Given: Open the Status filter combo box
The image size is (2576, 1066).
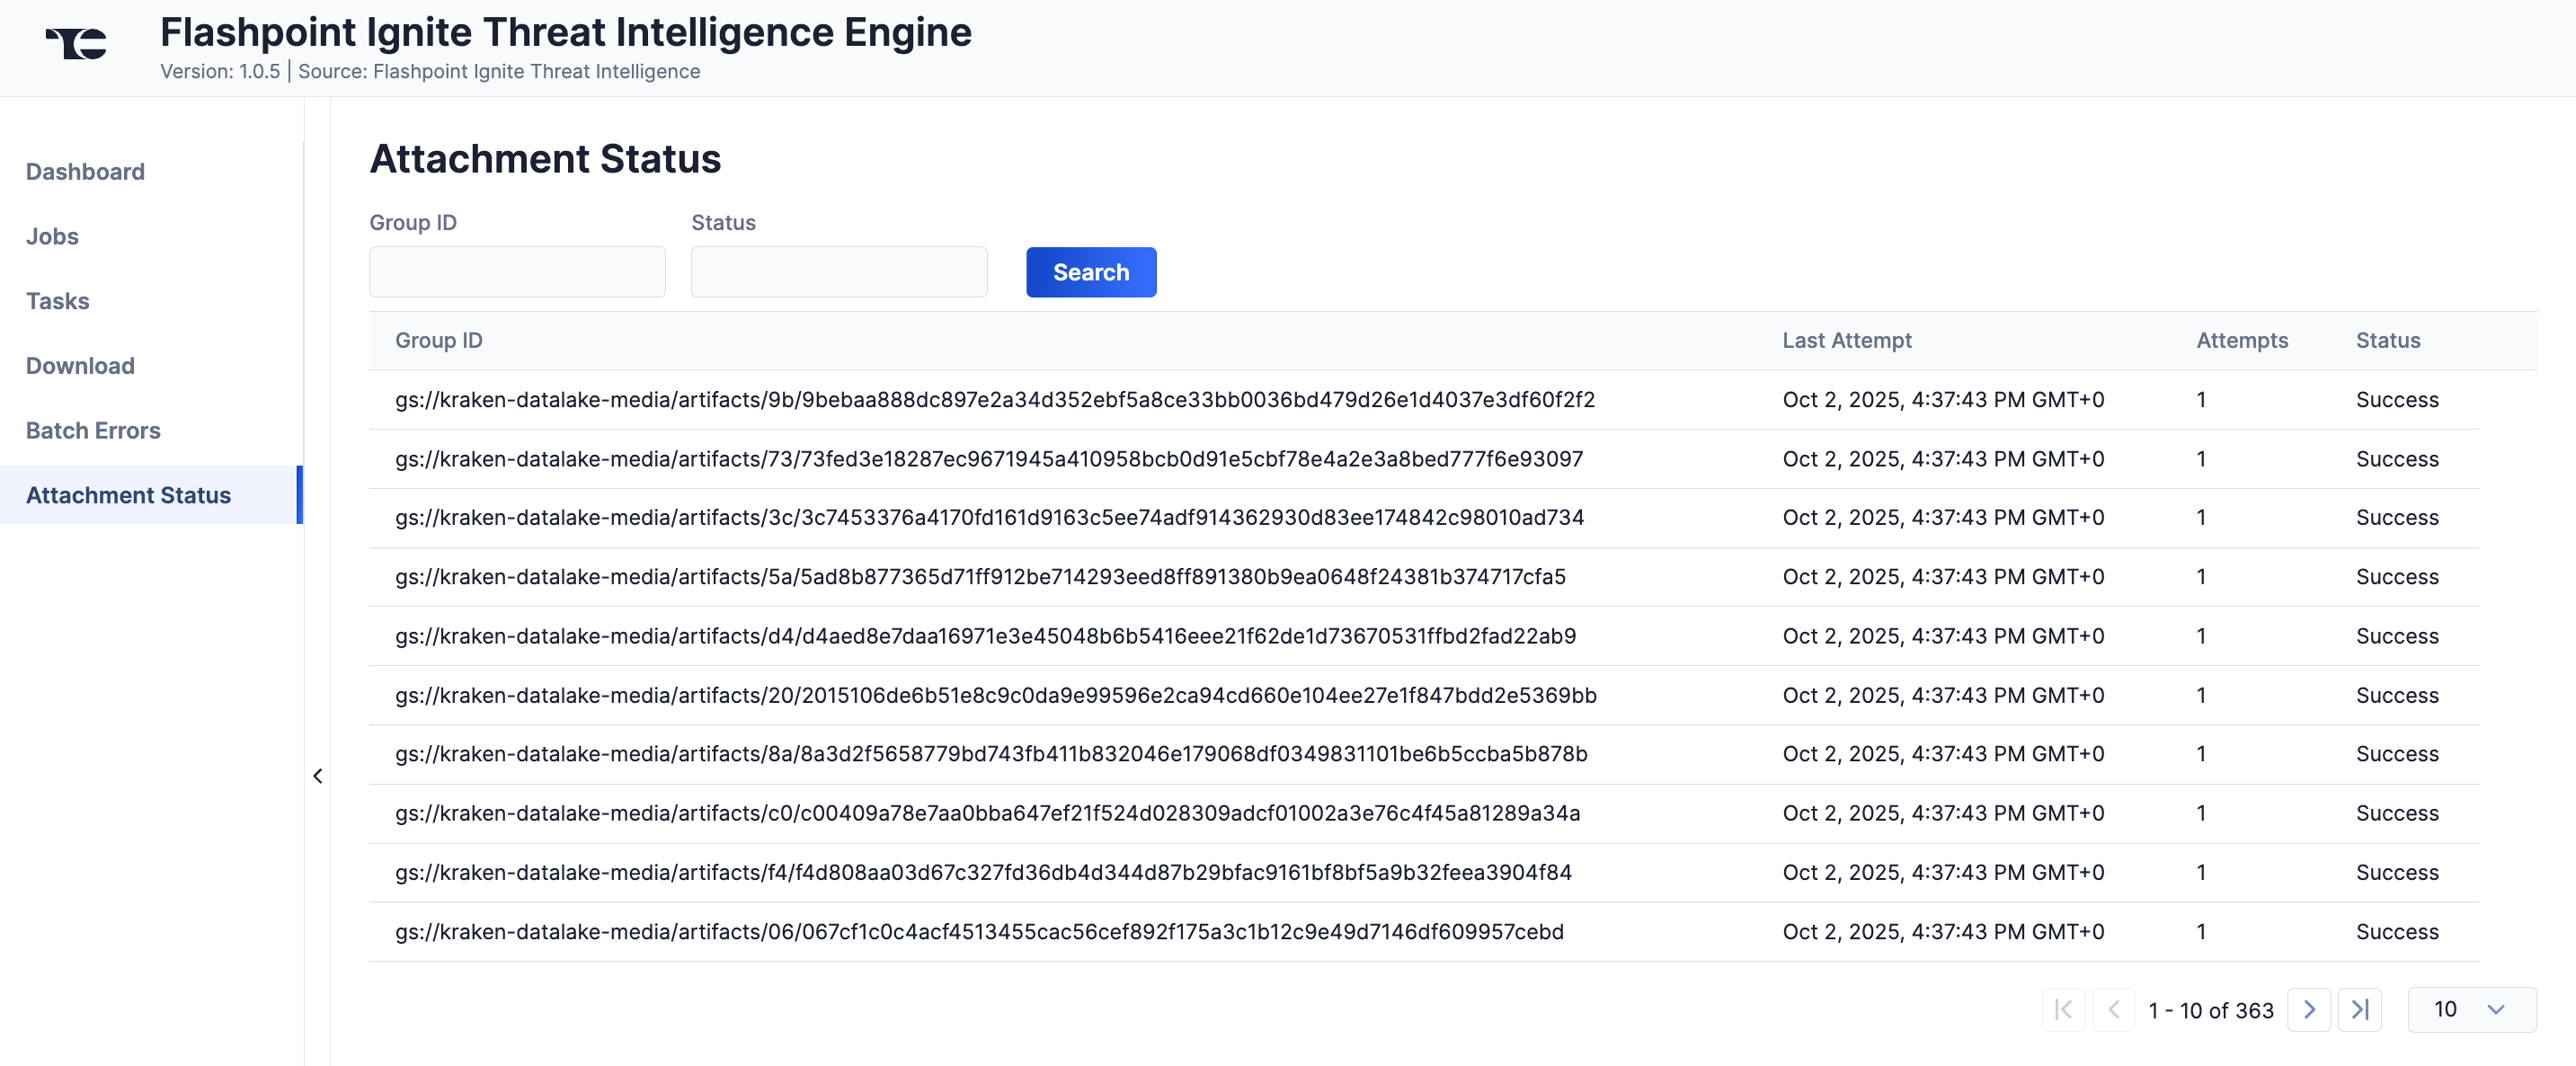Looking at the screenshot, I should click(838, 271).
